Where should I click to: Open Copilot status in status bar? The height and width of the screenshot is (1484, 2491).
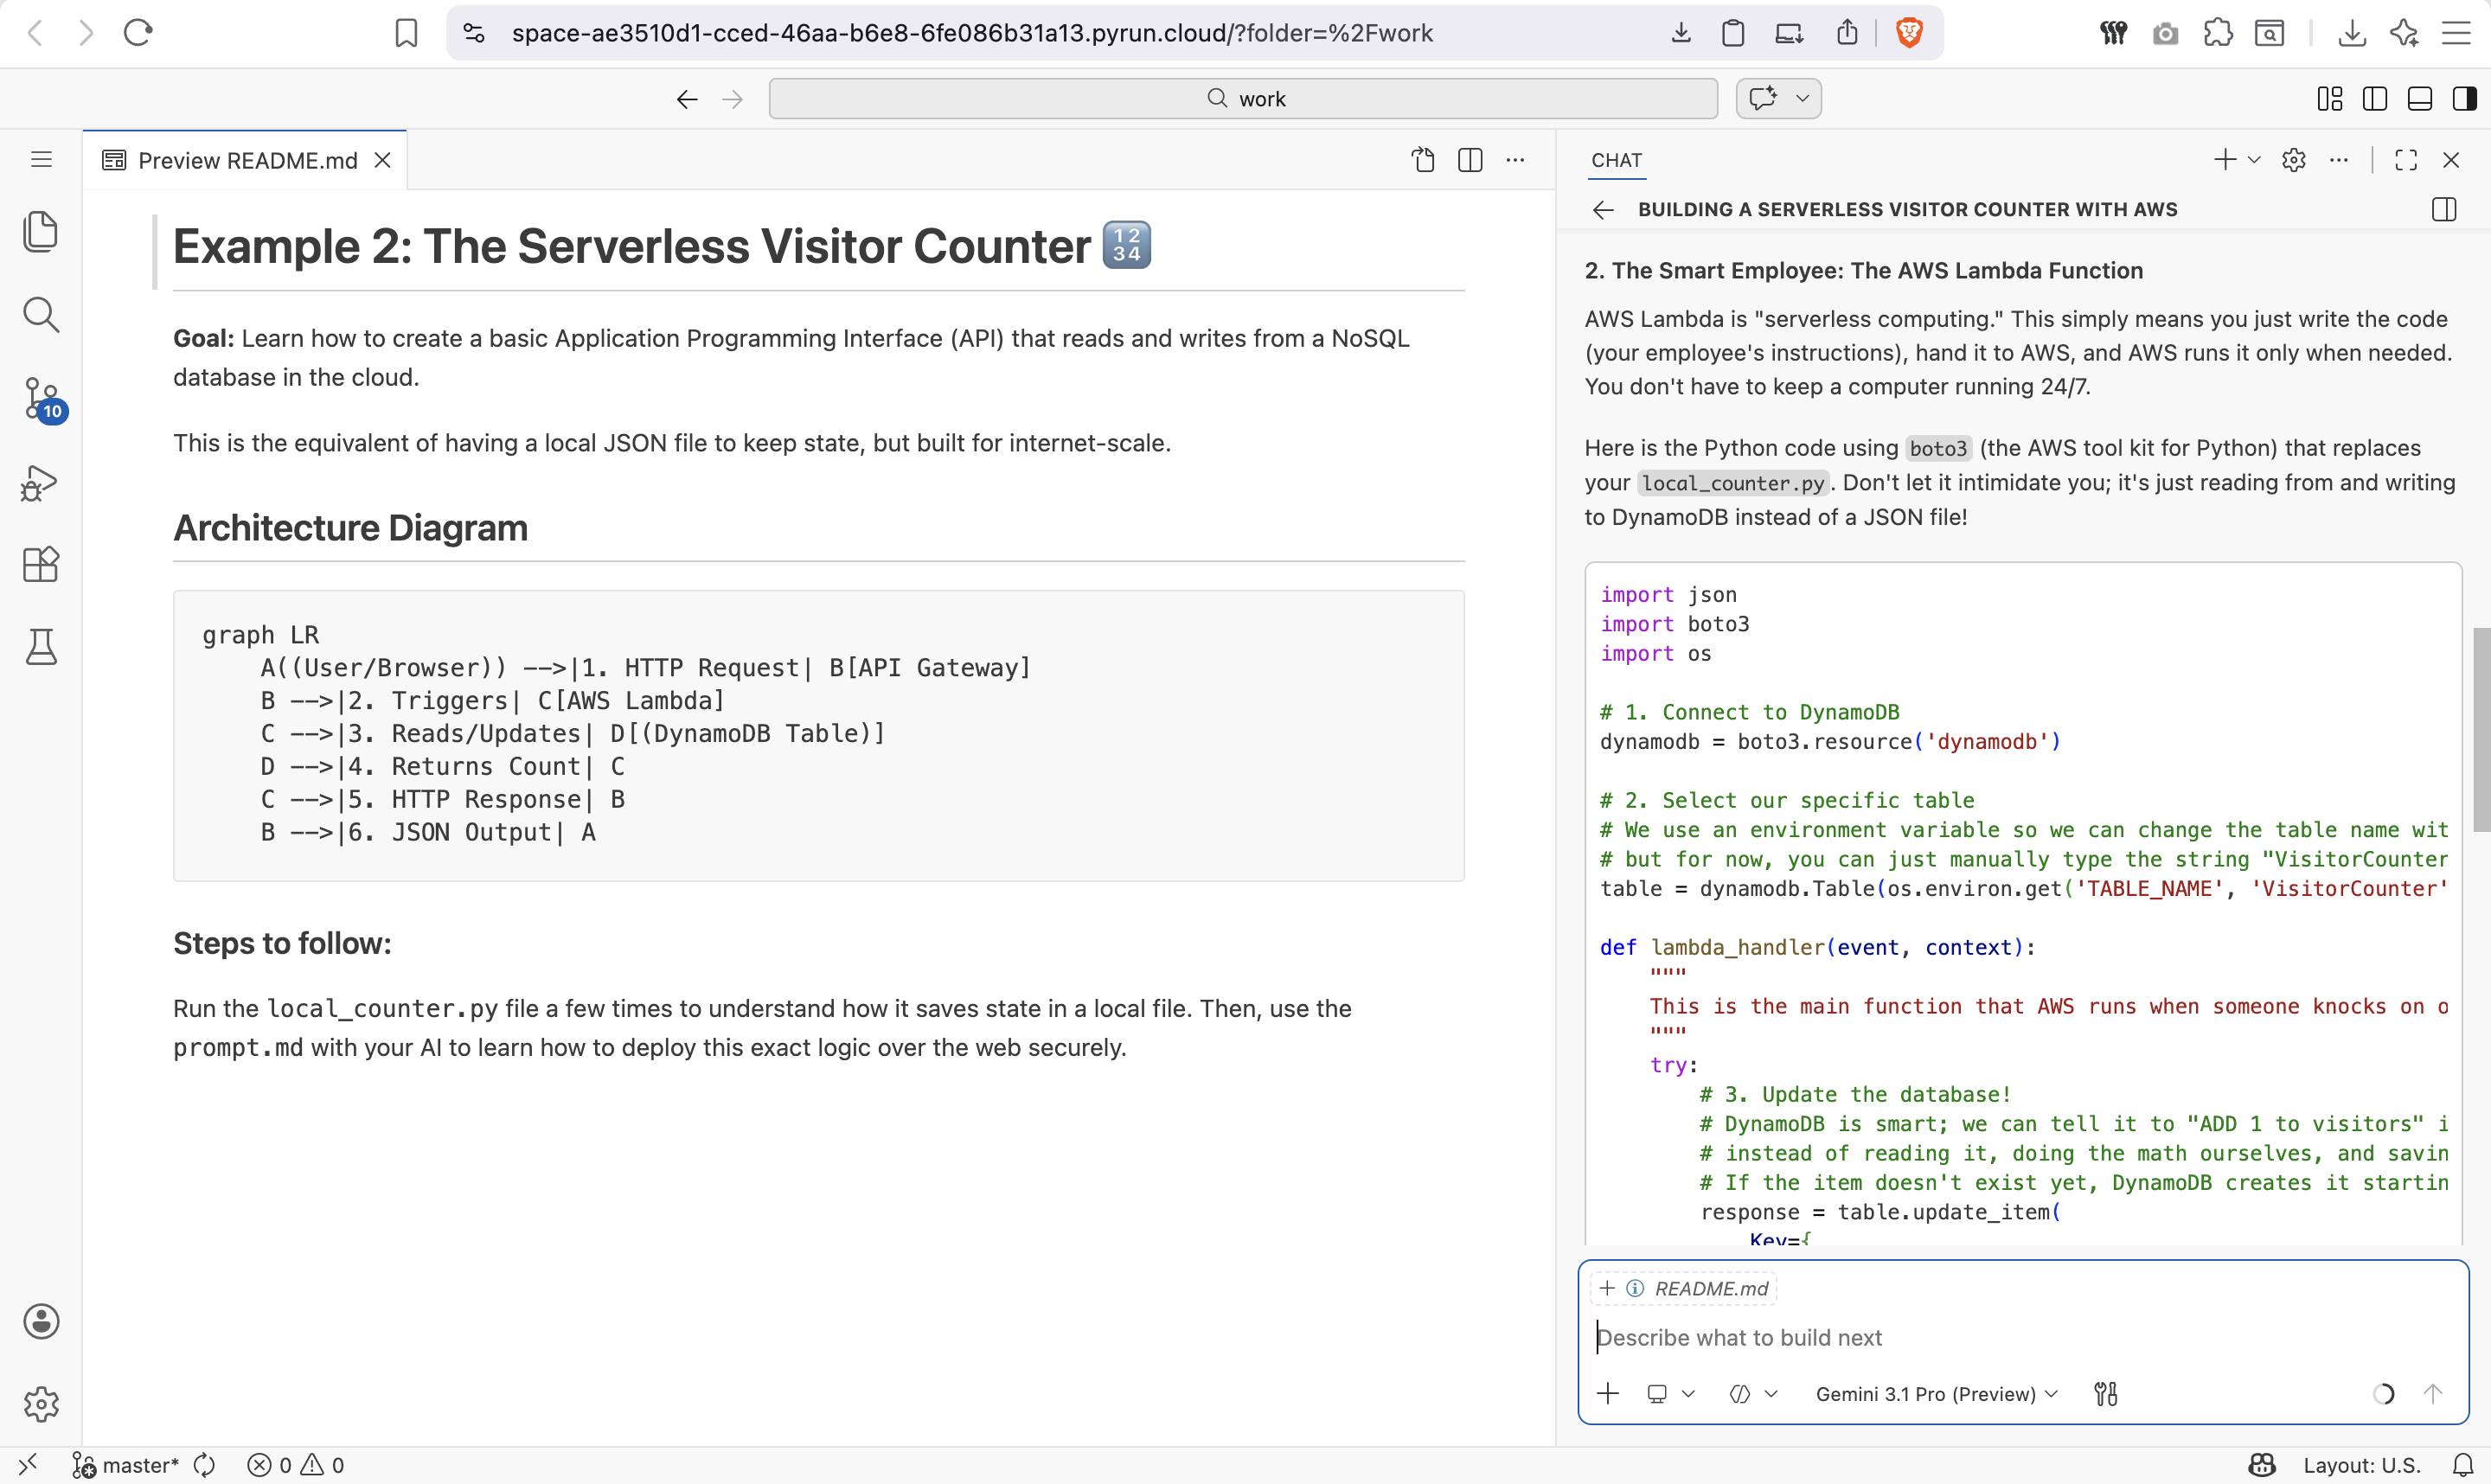pos(2262,1465)
